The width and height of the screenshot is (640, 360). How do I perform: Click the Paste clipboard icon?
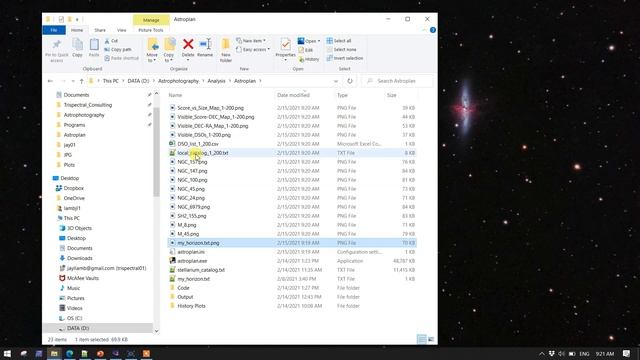point(94,44)
